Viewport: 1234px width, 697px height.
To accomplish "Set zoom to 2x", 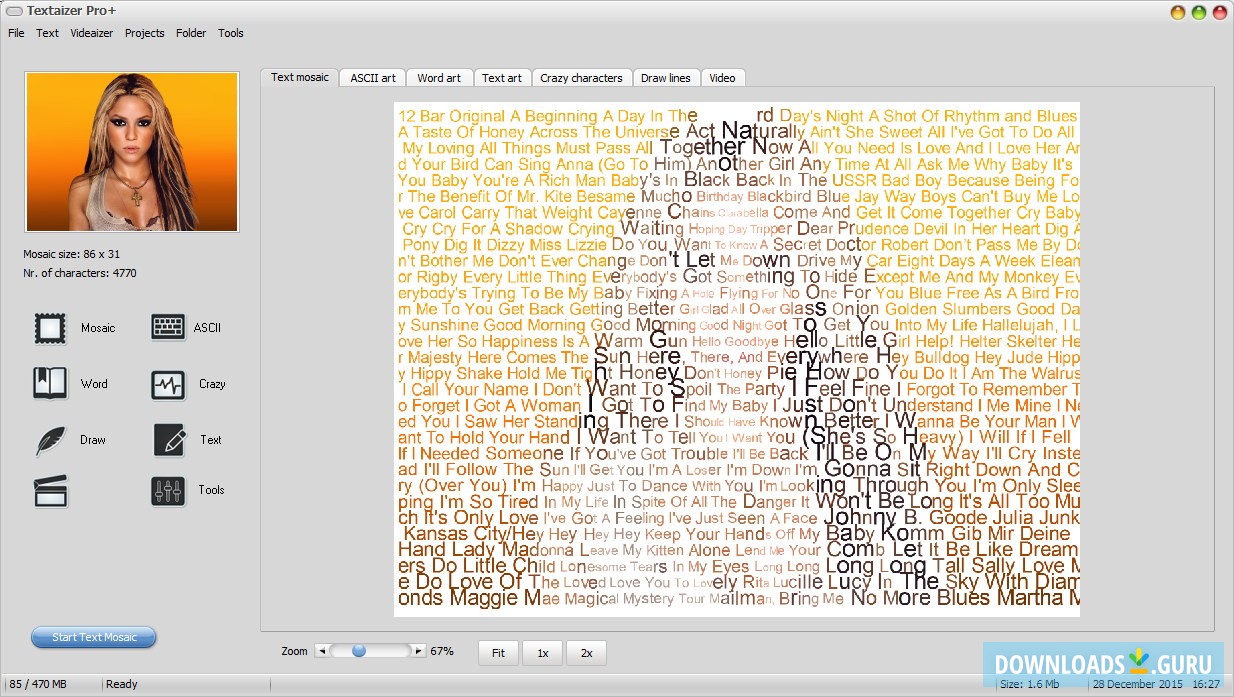I will tap(586, 653).
